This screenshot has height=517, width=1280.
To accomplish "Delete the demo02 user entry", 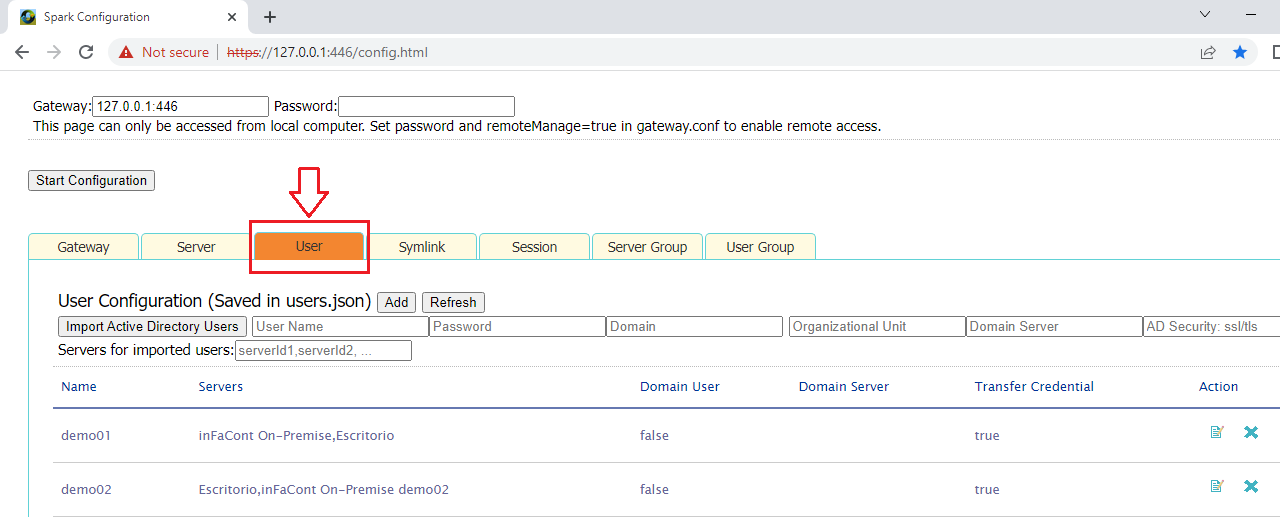I will (x=1251, y=486).
